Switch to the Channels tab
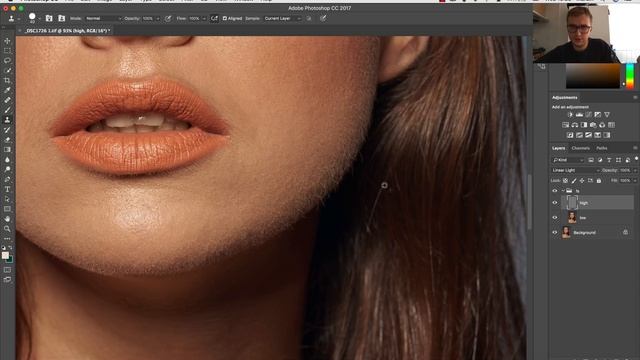Image resolution: width=640 pixels, height=360 pixels. (x=580, y=148)
